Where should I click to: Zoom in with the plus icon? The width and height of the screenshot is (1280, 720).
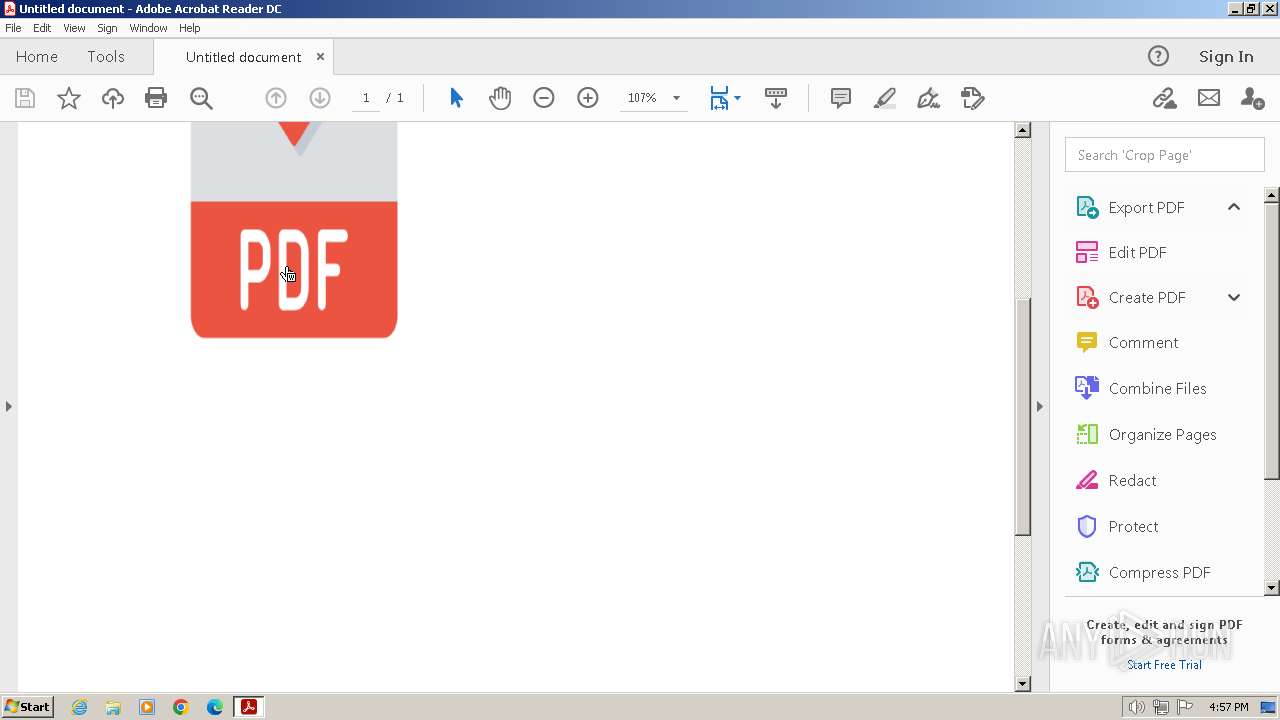click(588, 98)
